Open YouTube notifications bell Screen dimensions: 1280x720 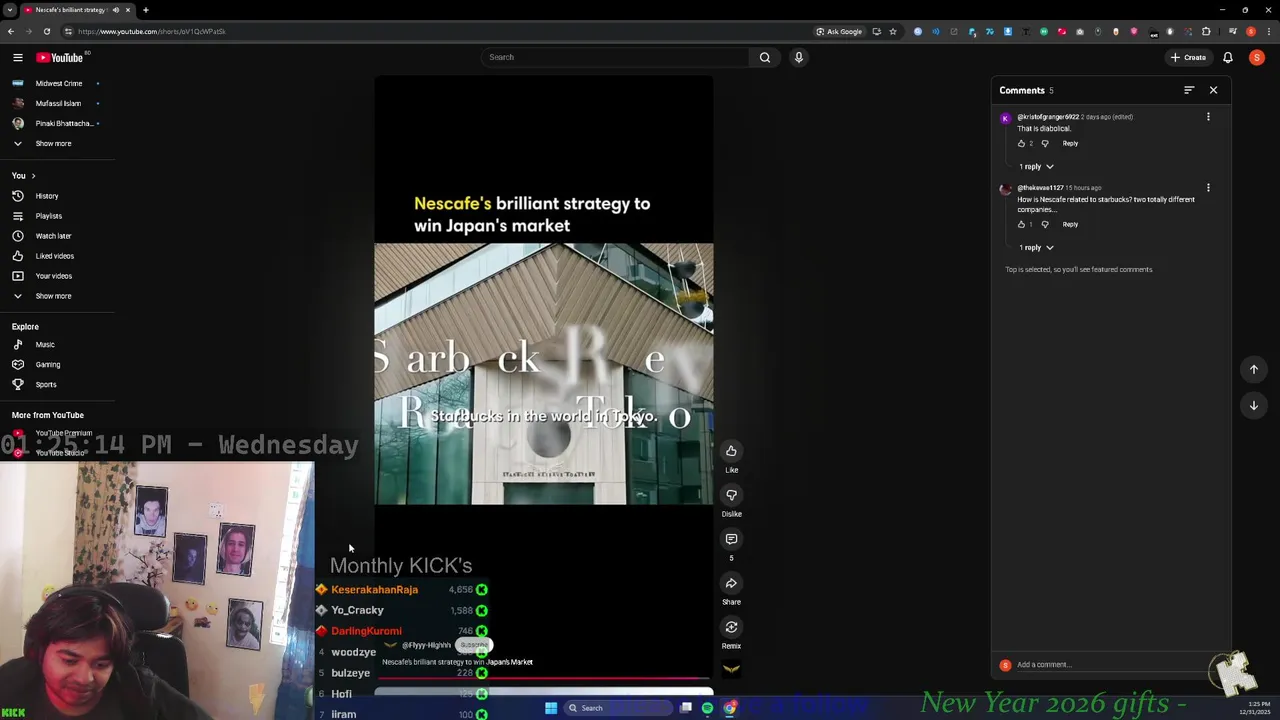point(1228,57)
